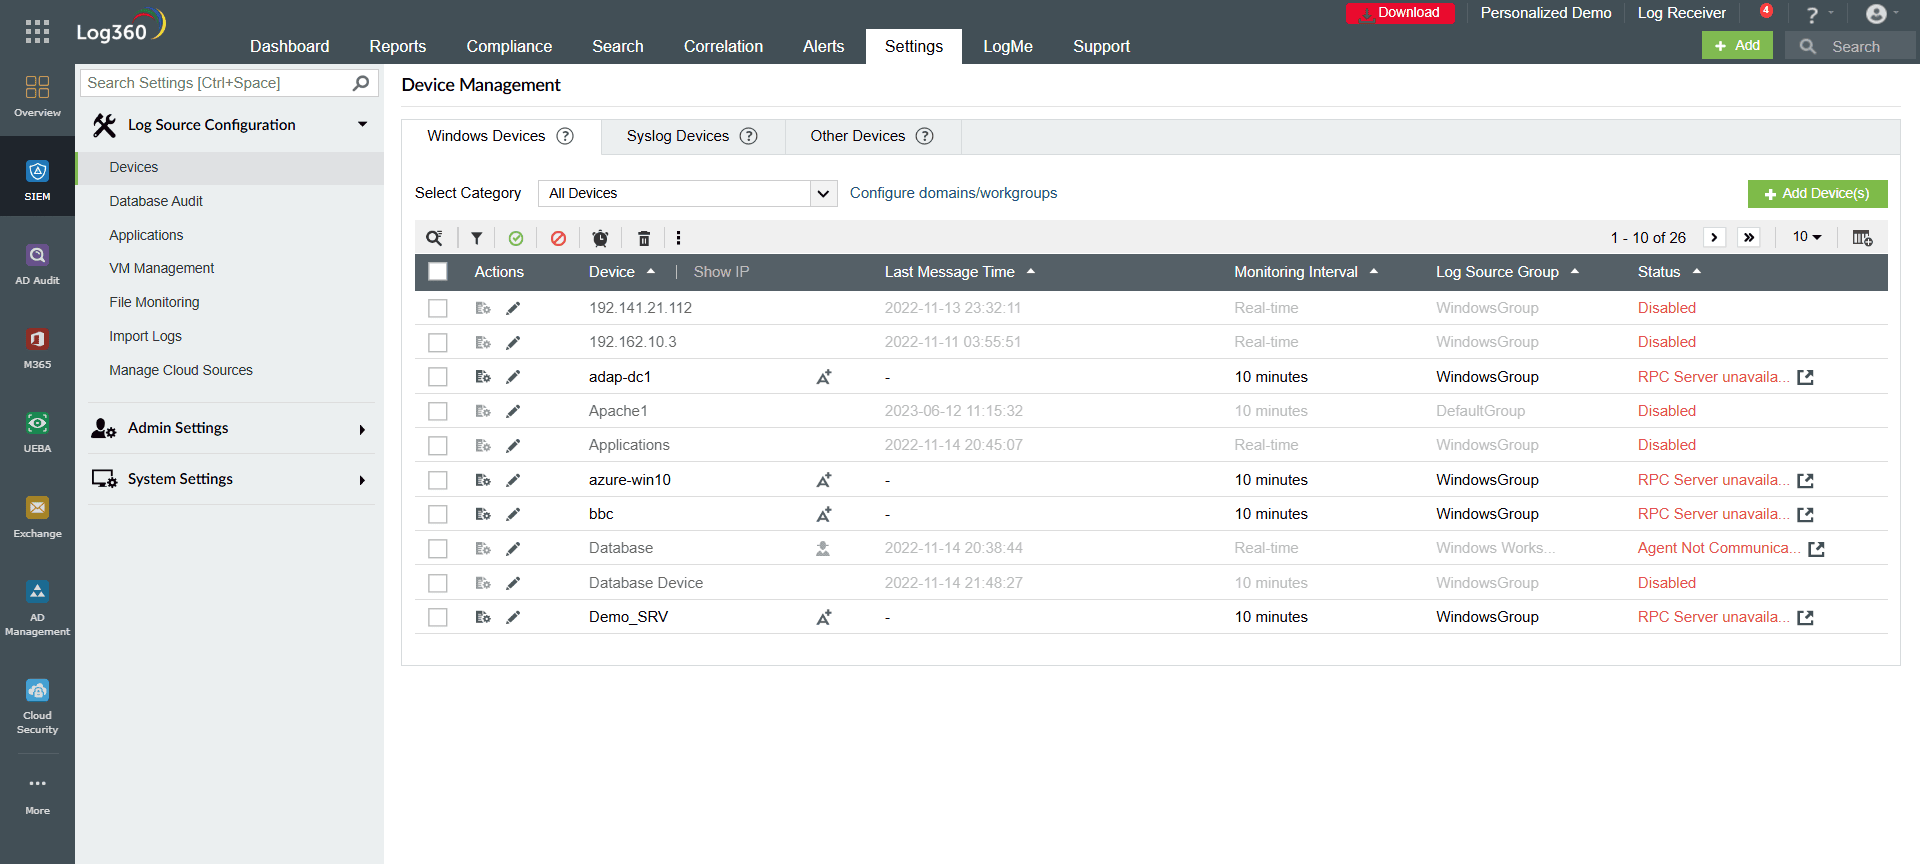Switch to the Dashboard tab

pyautogui.click(x=289, y=46)
